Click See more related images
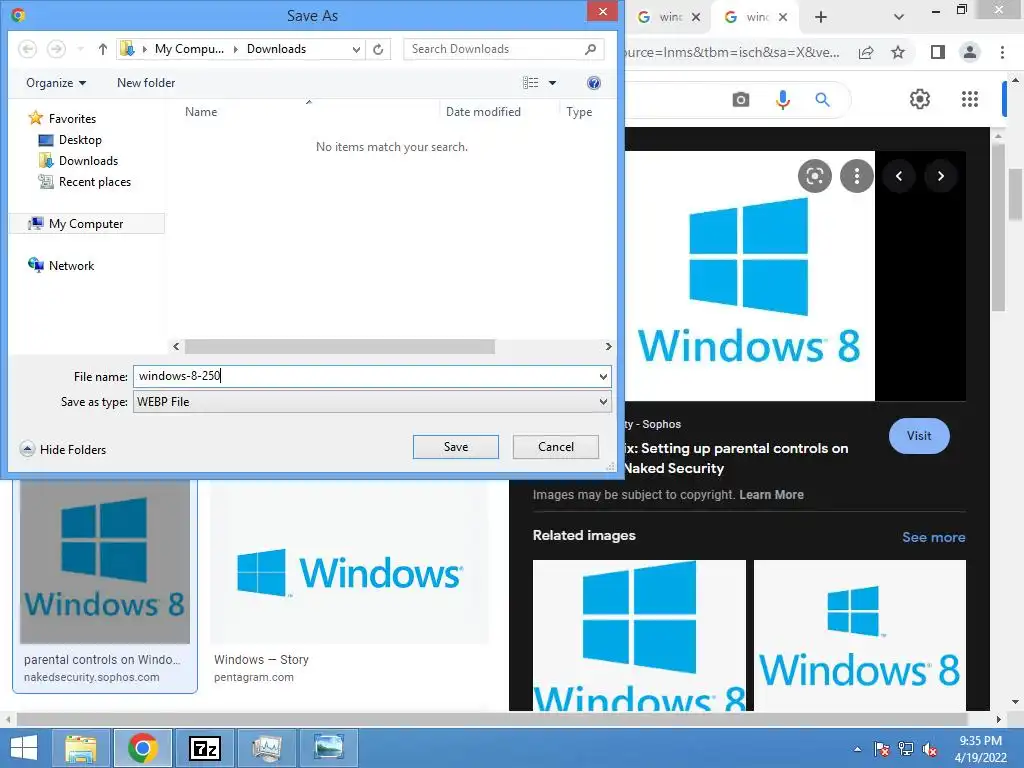 933,537
